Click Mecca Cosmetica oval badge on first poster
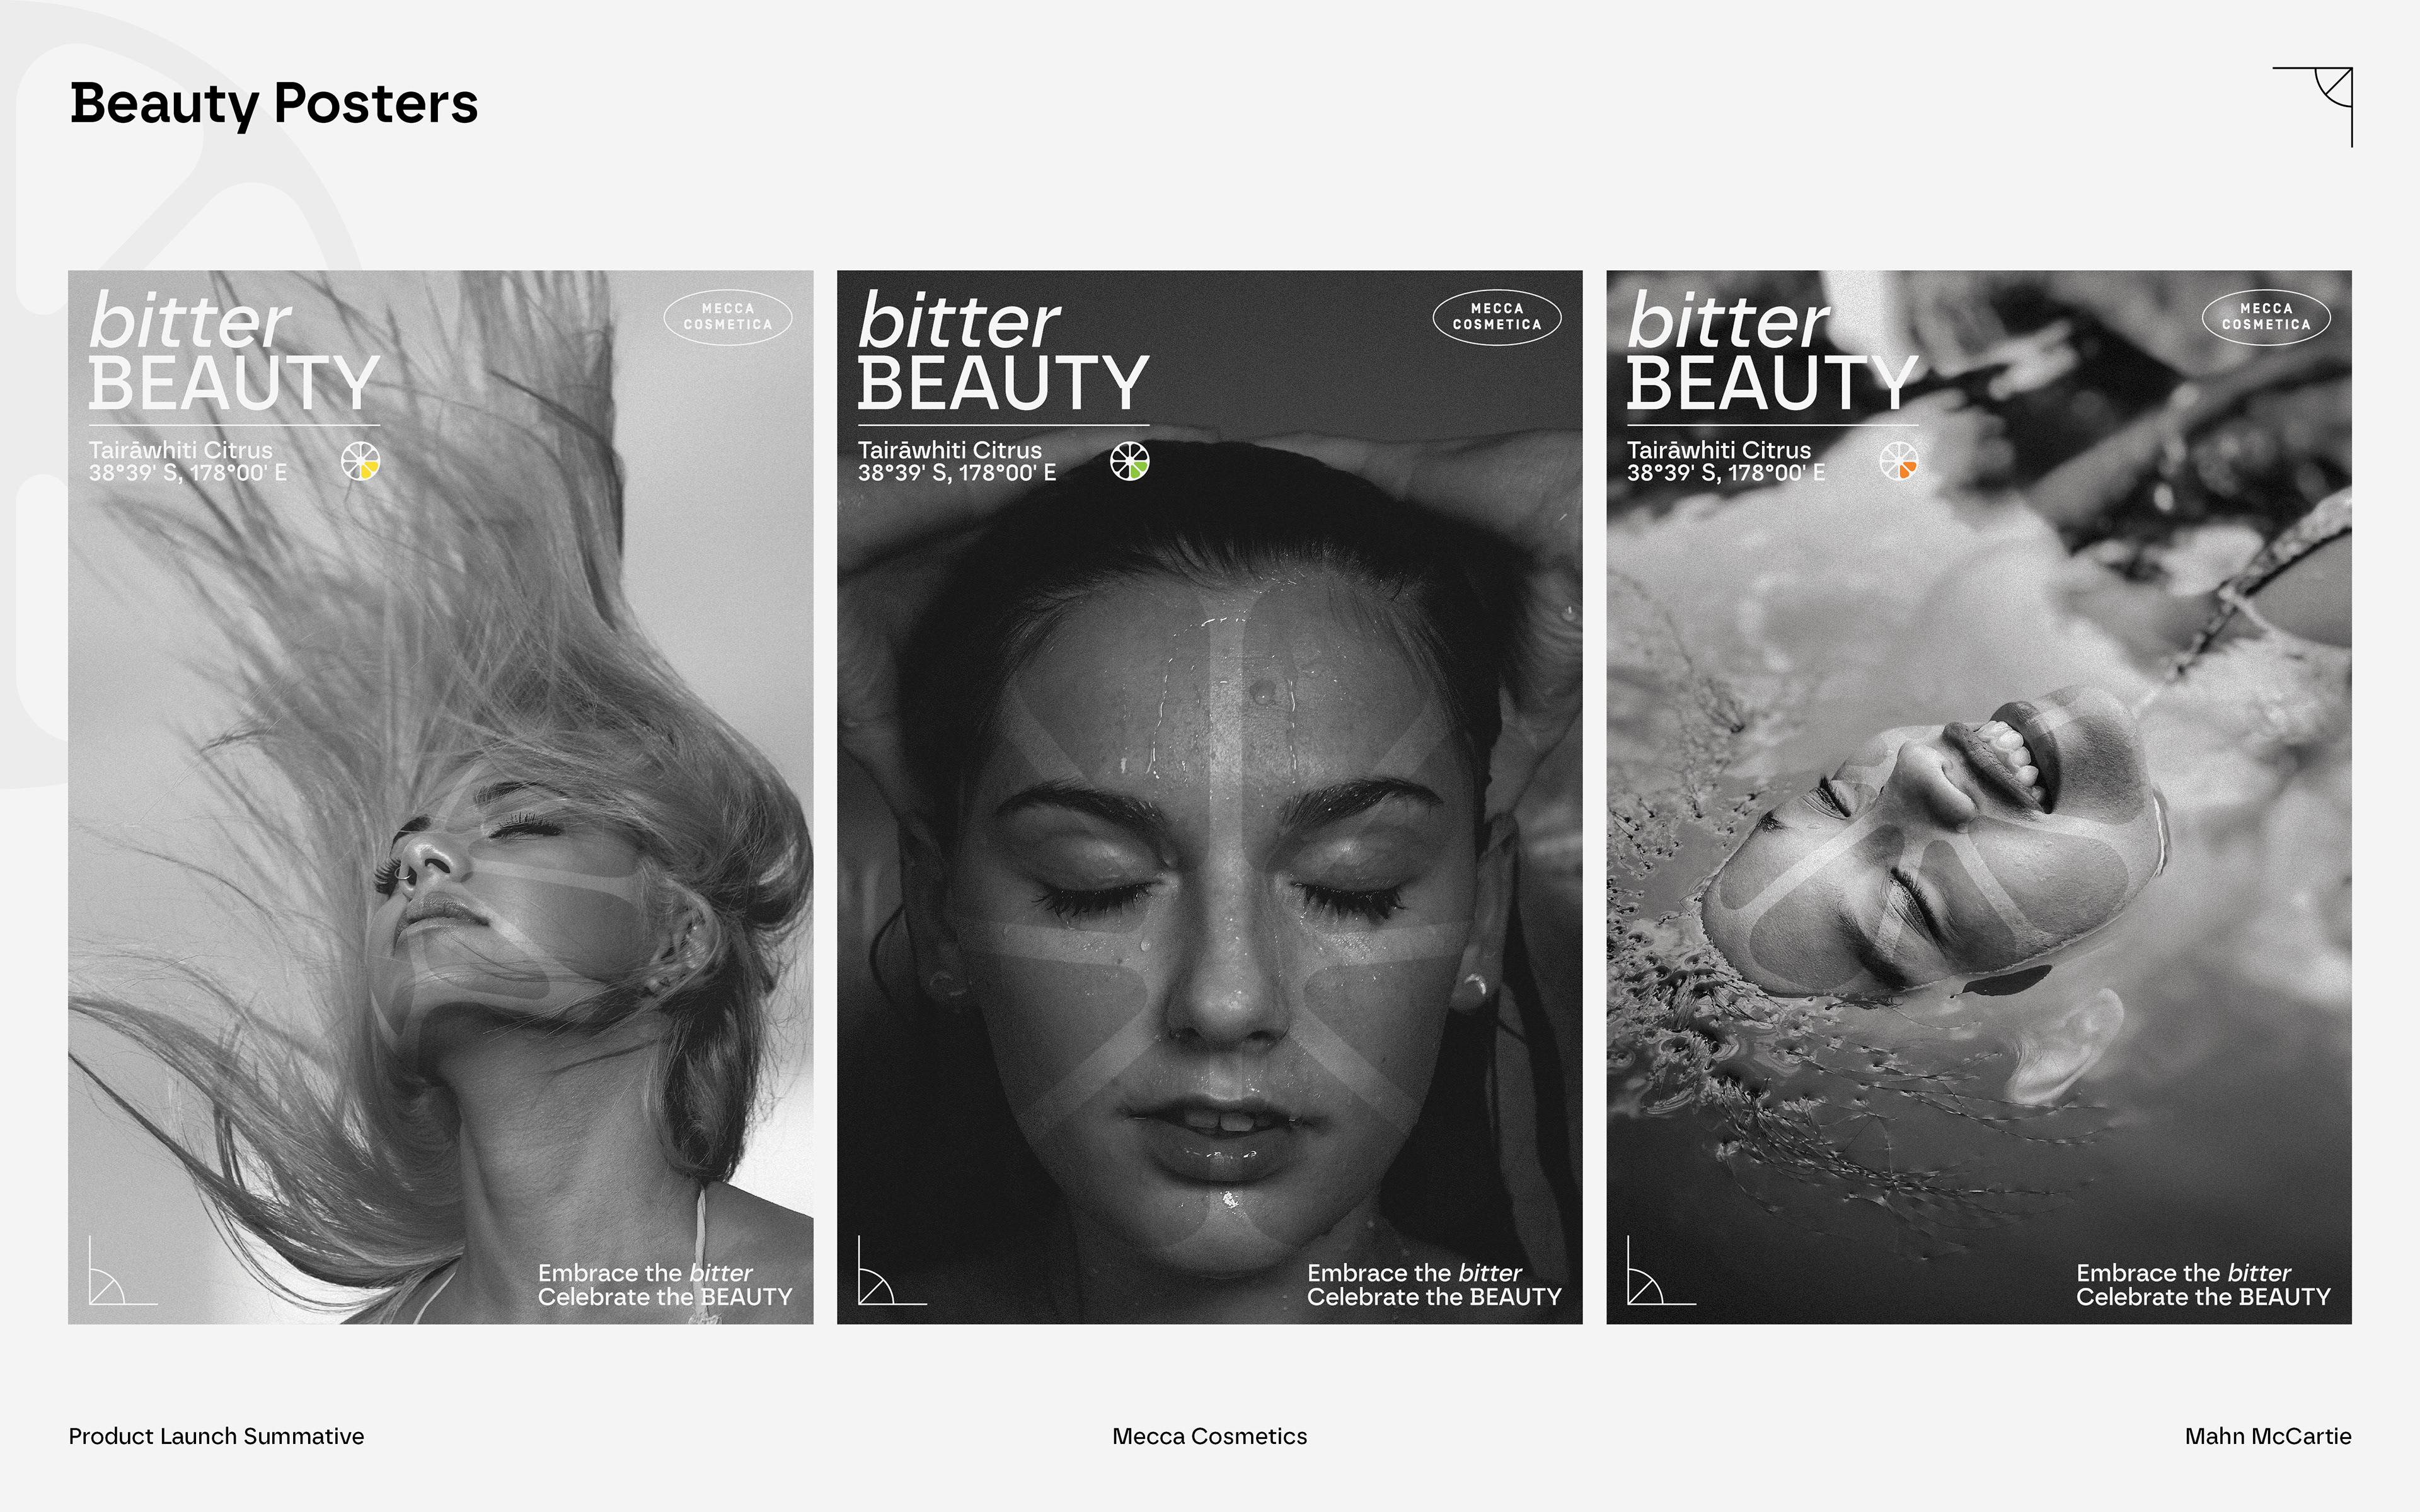Viewport: 2420px width, 1512px height. [728, 317]
